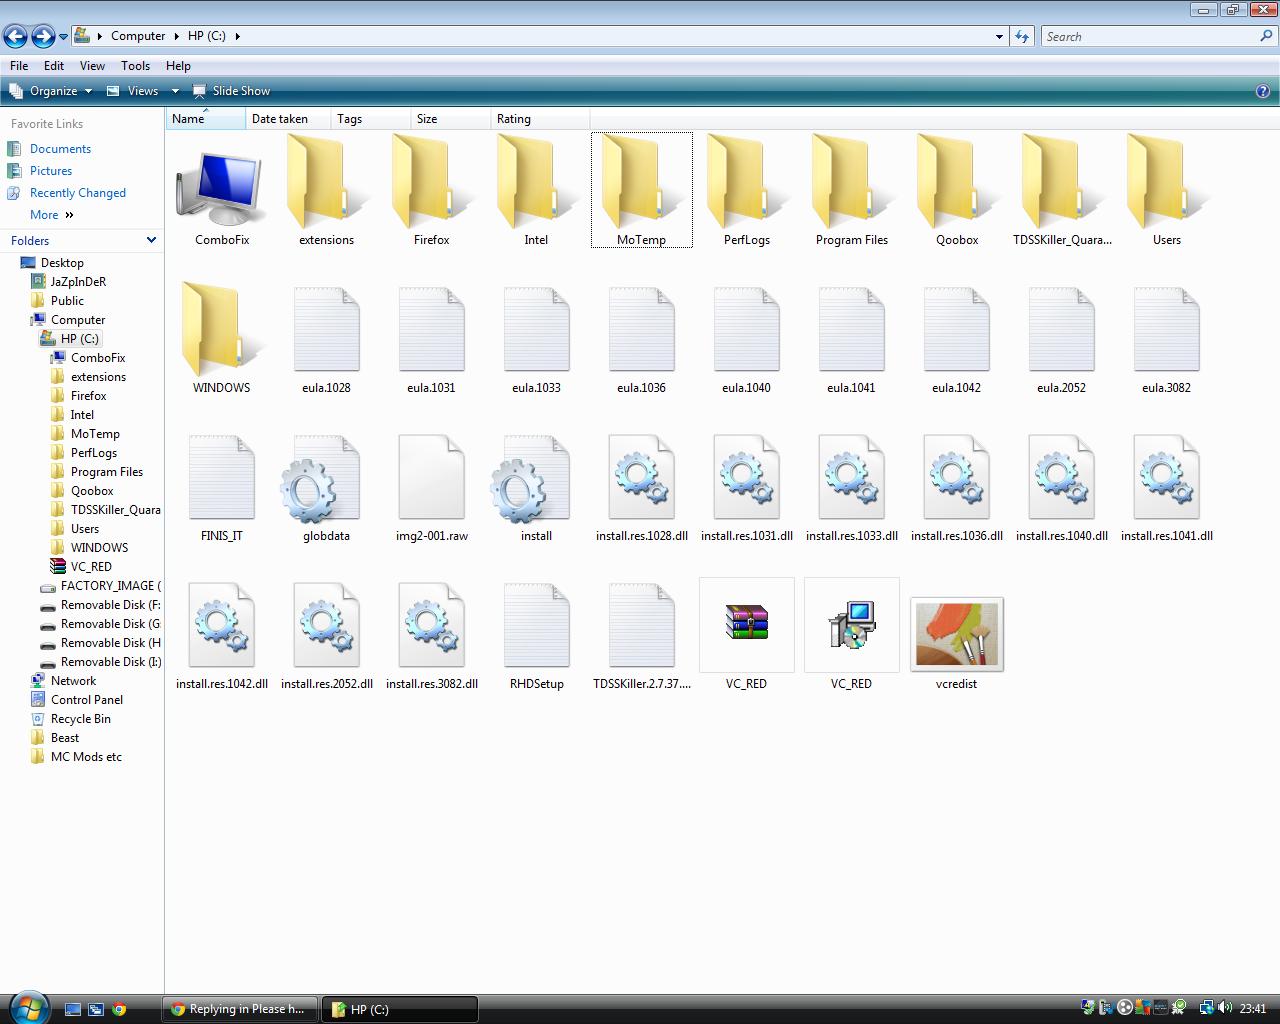
Task: Select the VC_RED installer icon
Action: click(851, 624)
